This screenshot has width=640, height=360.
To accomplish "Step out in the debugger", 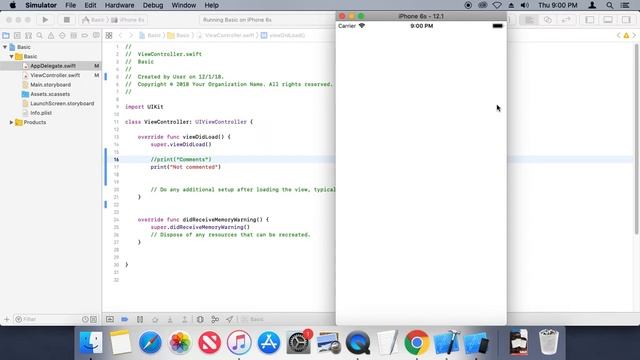I will click(184, 319).
